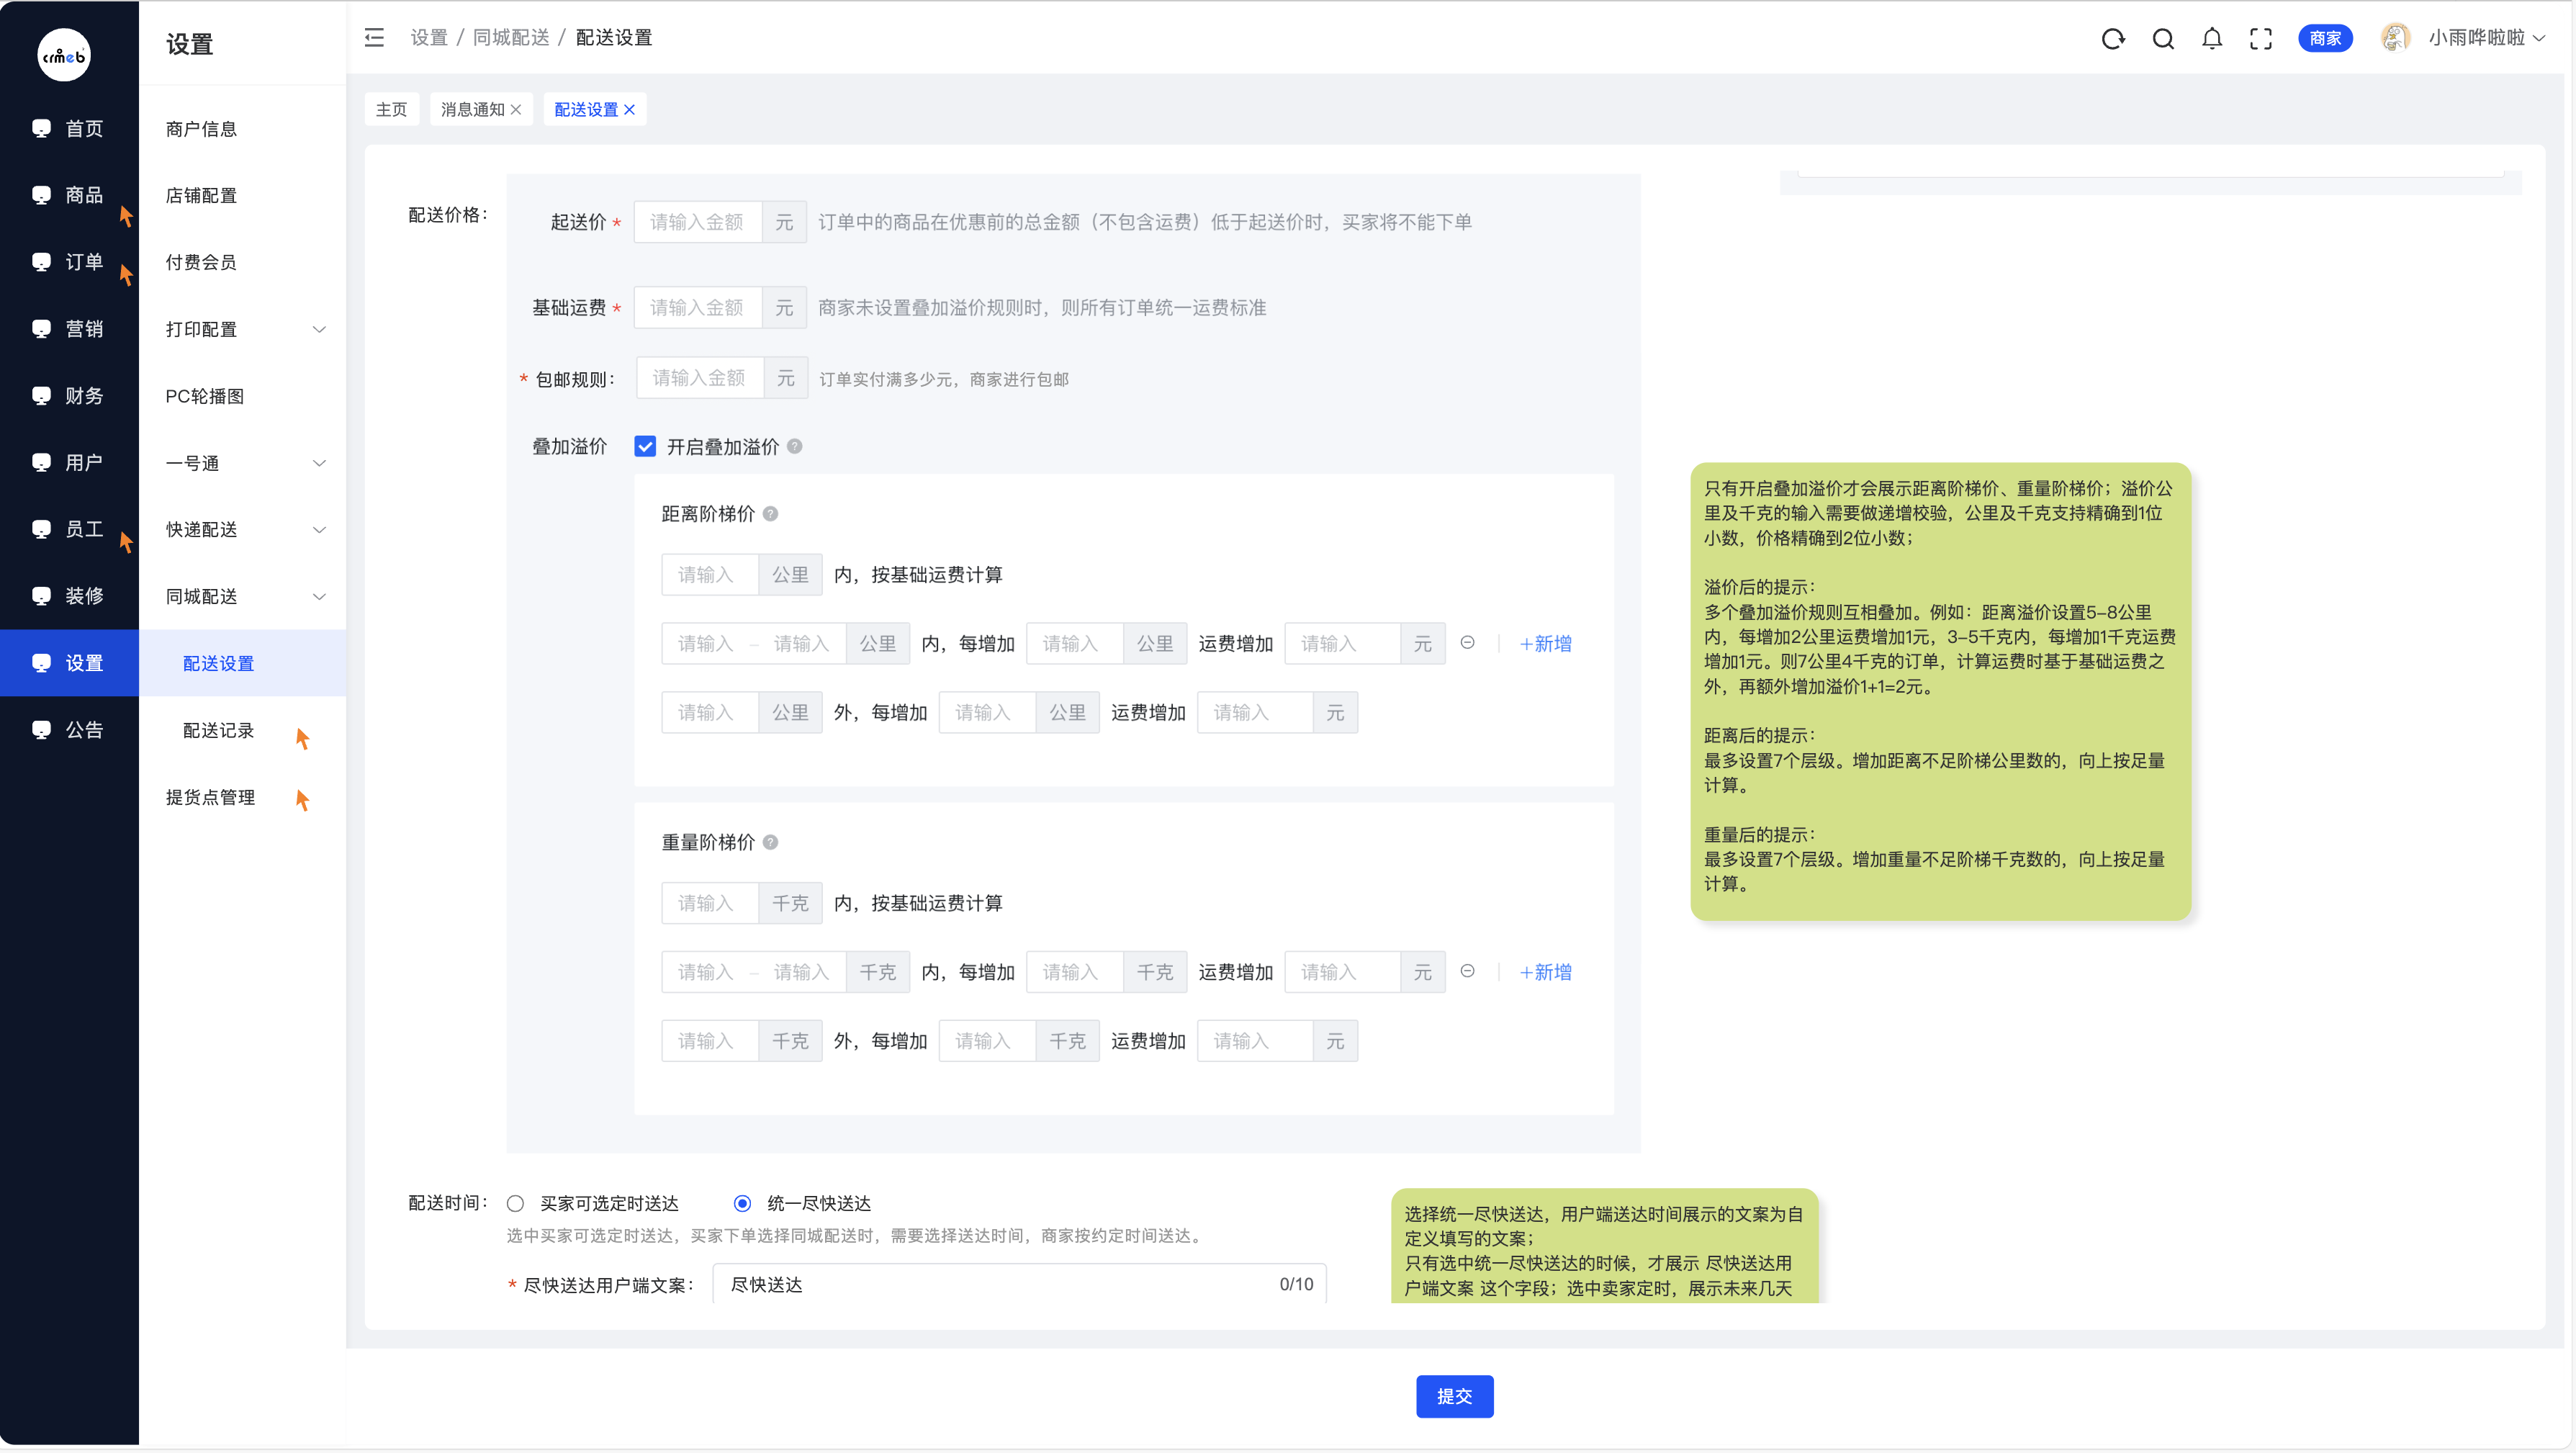
Task: Open 员工 in the main sidebar
Action: click(69, 529)
